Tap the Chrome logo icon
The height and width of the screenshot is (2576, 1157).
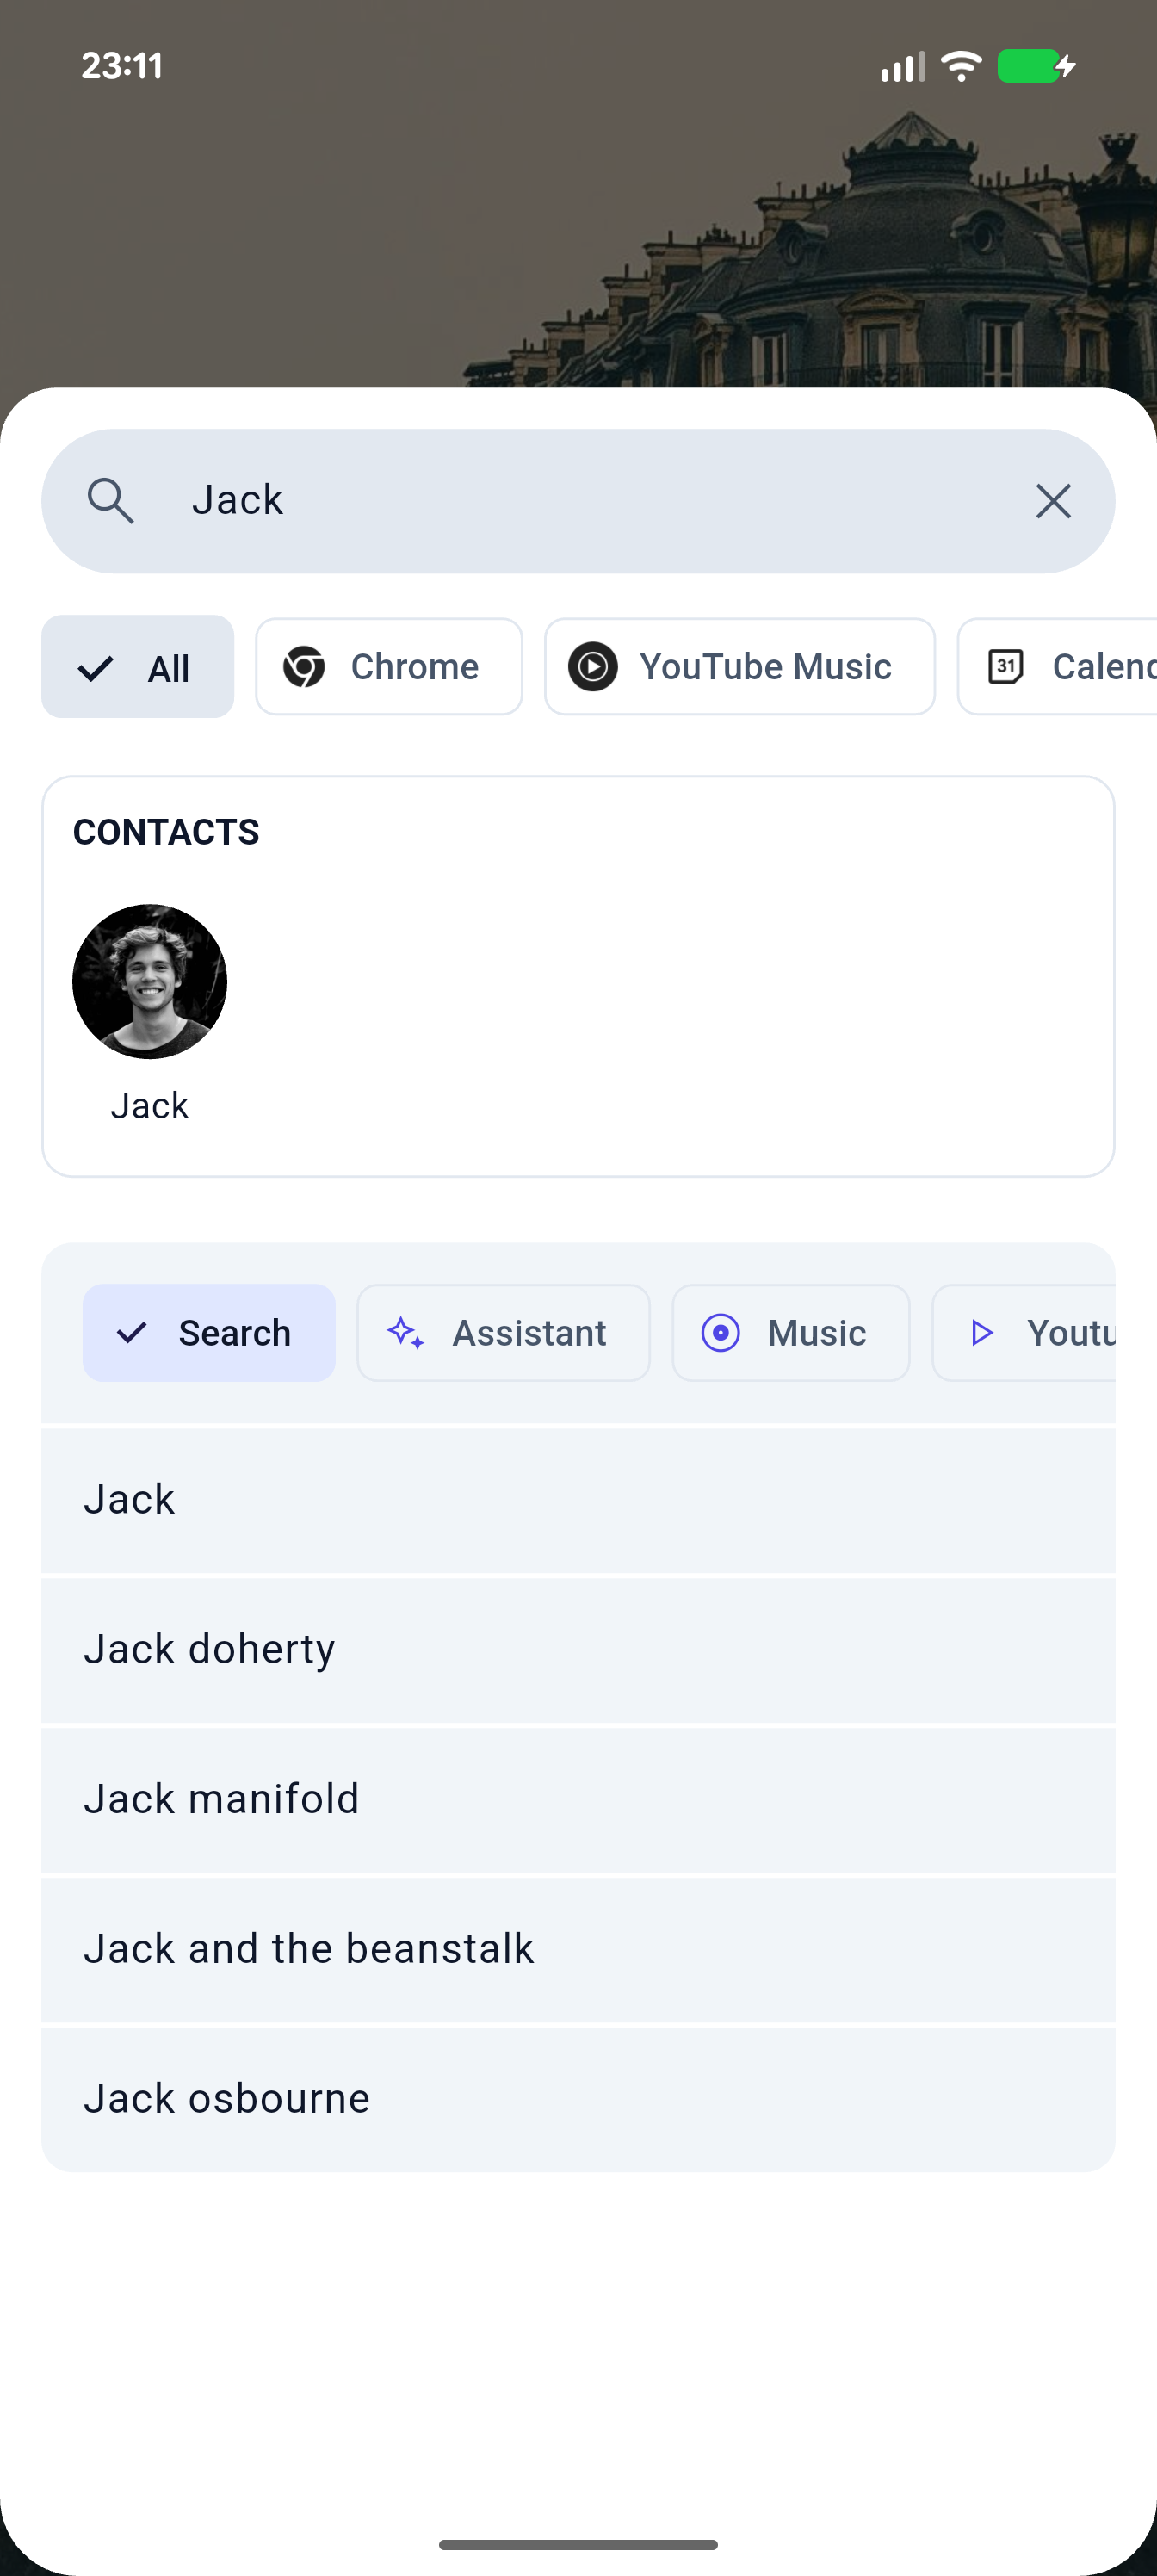tap(304, 667)
